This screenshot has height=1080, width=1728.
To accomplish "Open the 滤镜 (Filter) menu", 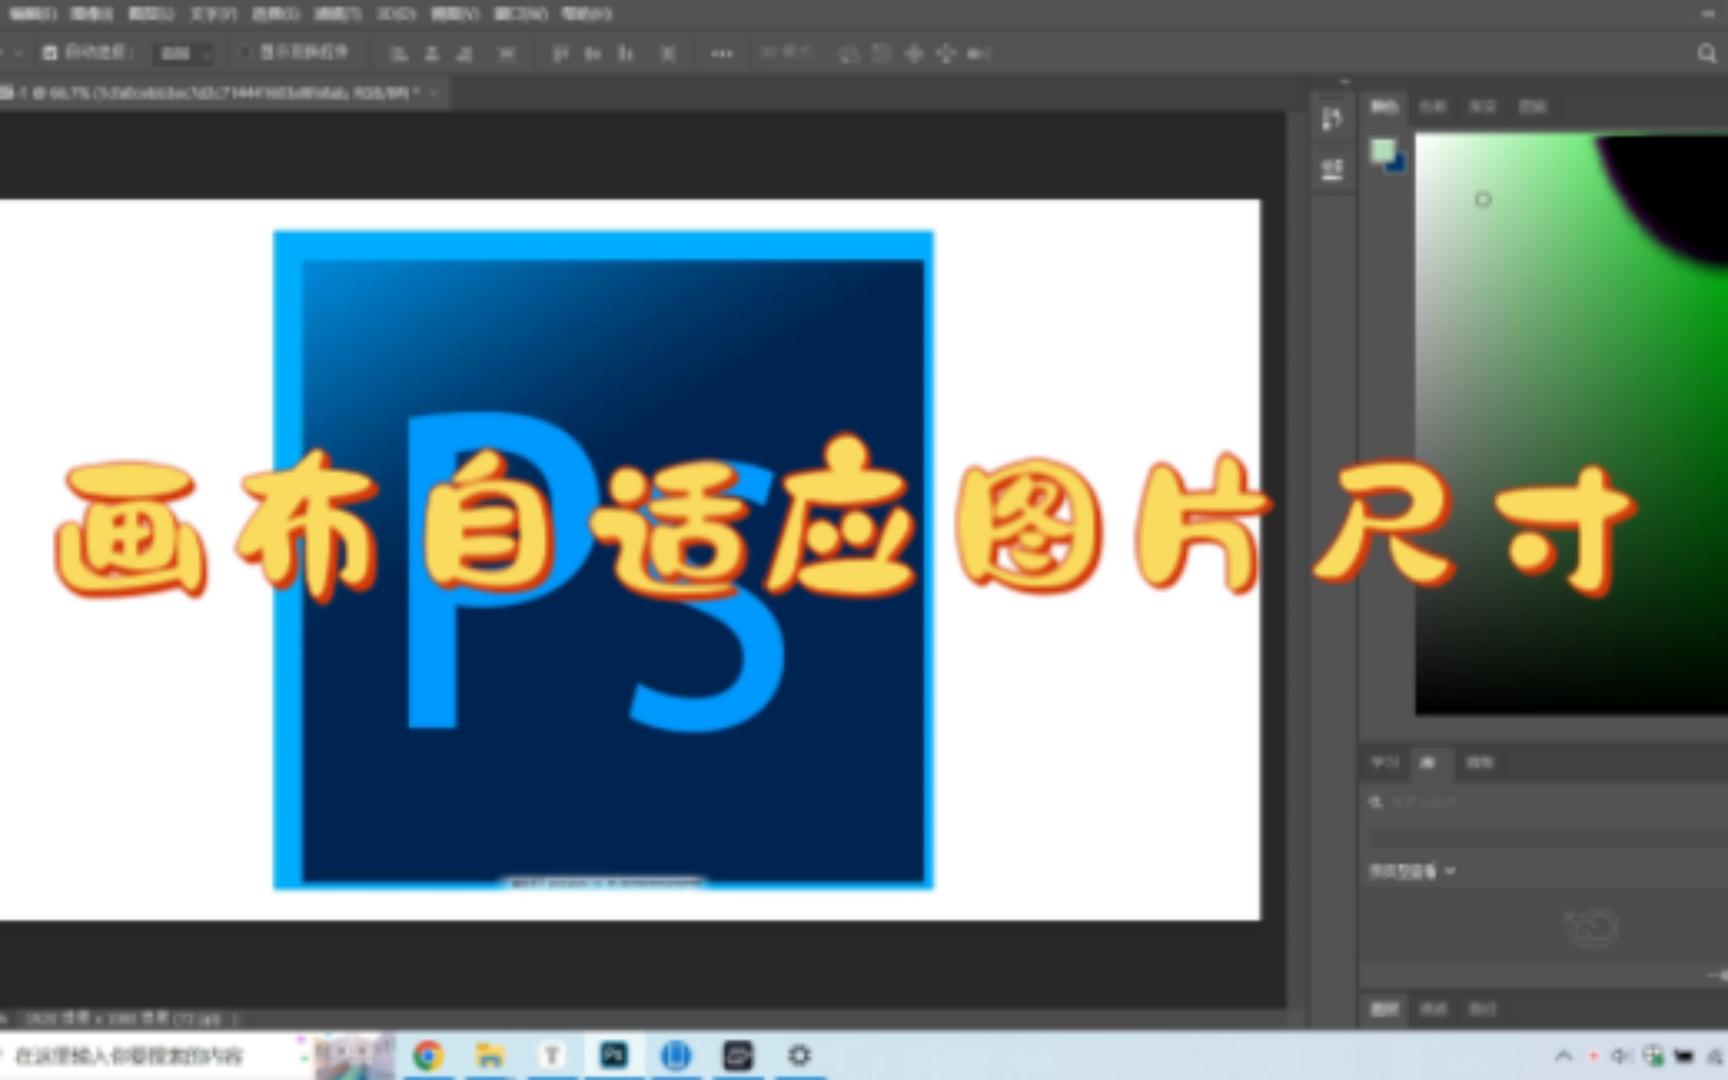I will click(x=337, y=14).
